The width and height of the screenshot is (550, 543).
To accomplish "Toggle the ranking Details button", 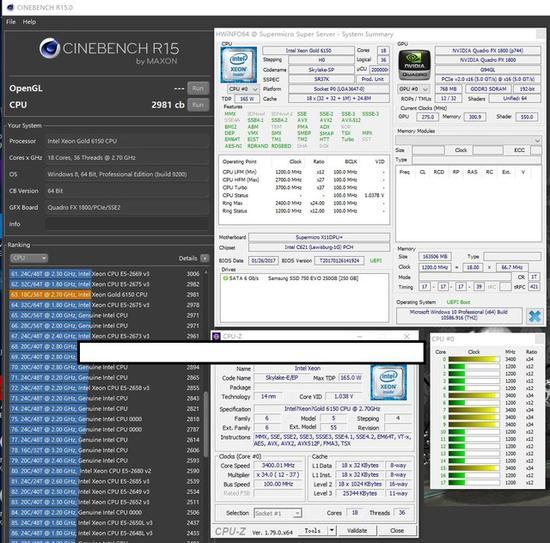I will click(204, 258).
